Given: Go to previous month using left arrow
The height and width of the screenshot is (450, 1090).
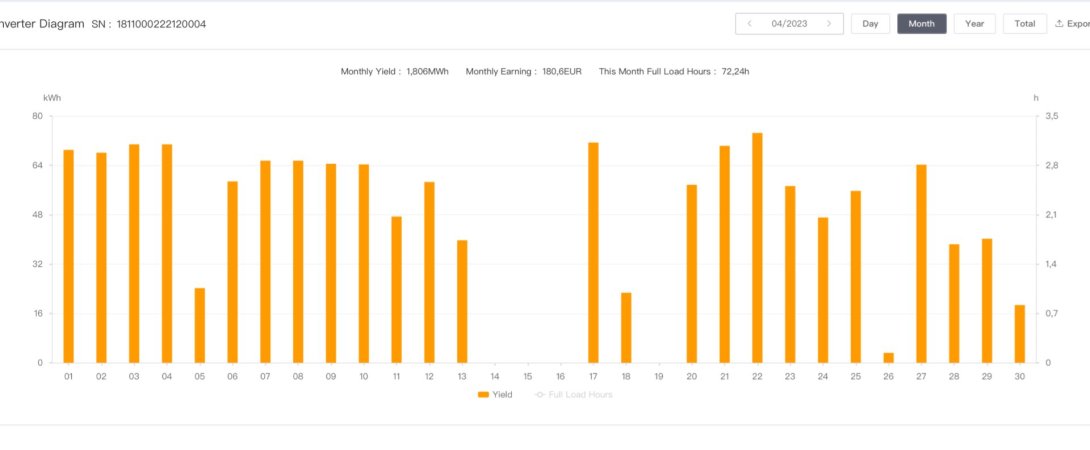Looking at the screenshot, I should (750, 24).
